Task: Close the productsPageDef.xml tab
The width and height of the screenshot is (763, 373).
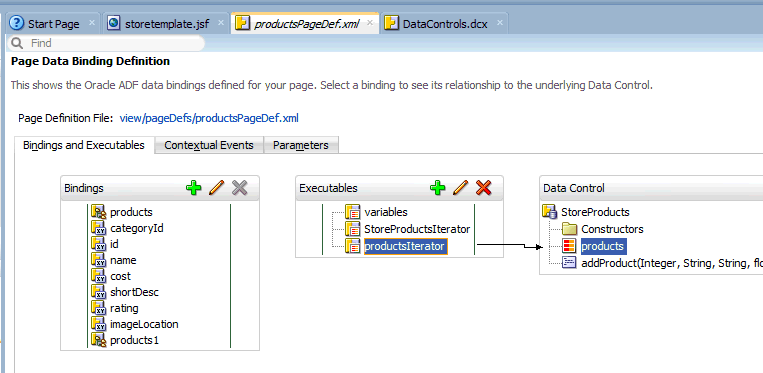Action: pyautogui.click(x=370, y=23)
